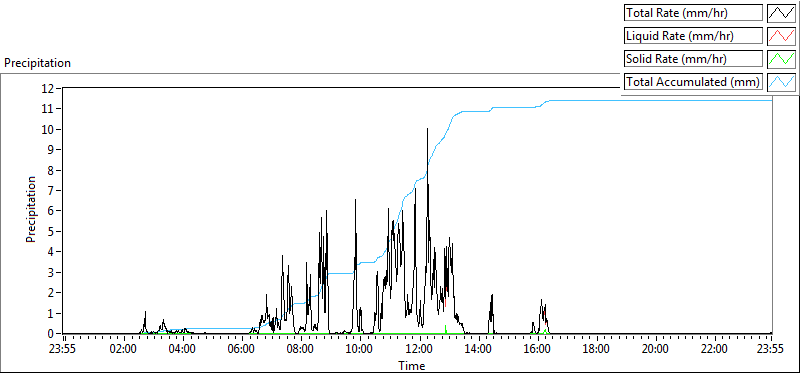Click the 22:00 tick label

(x=715, y=349)
